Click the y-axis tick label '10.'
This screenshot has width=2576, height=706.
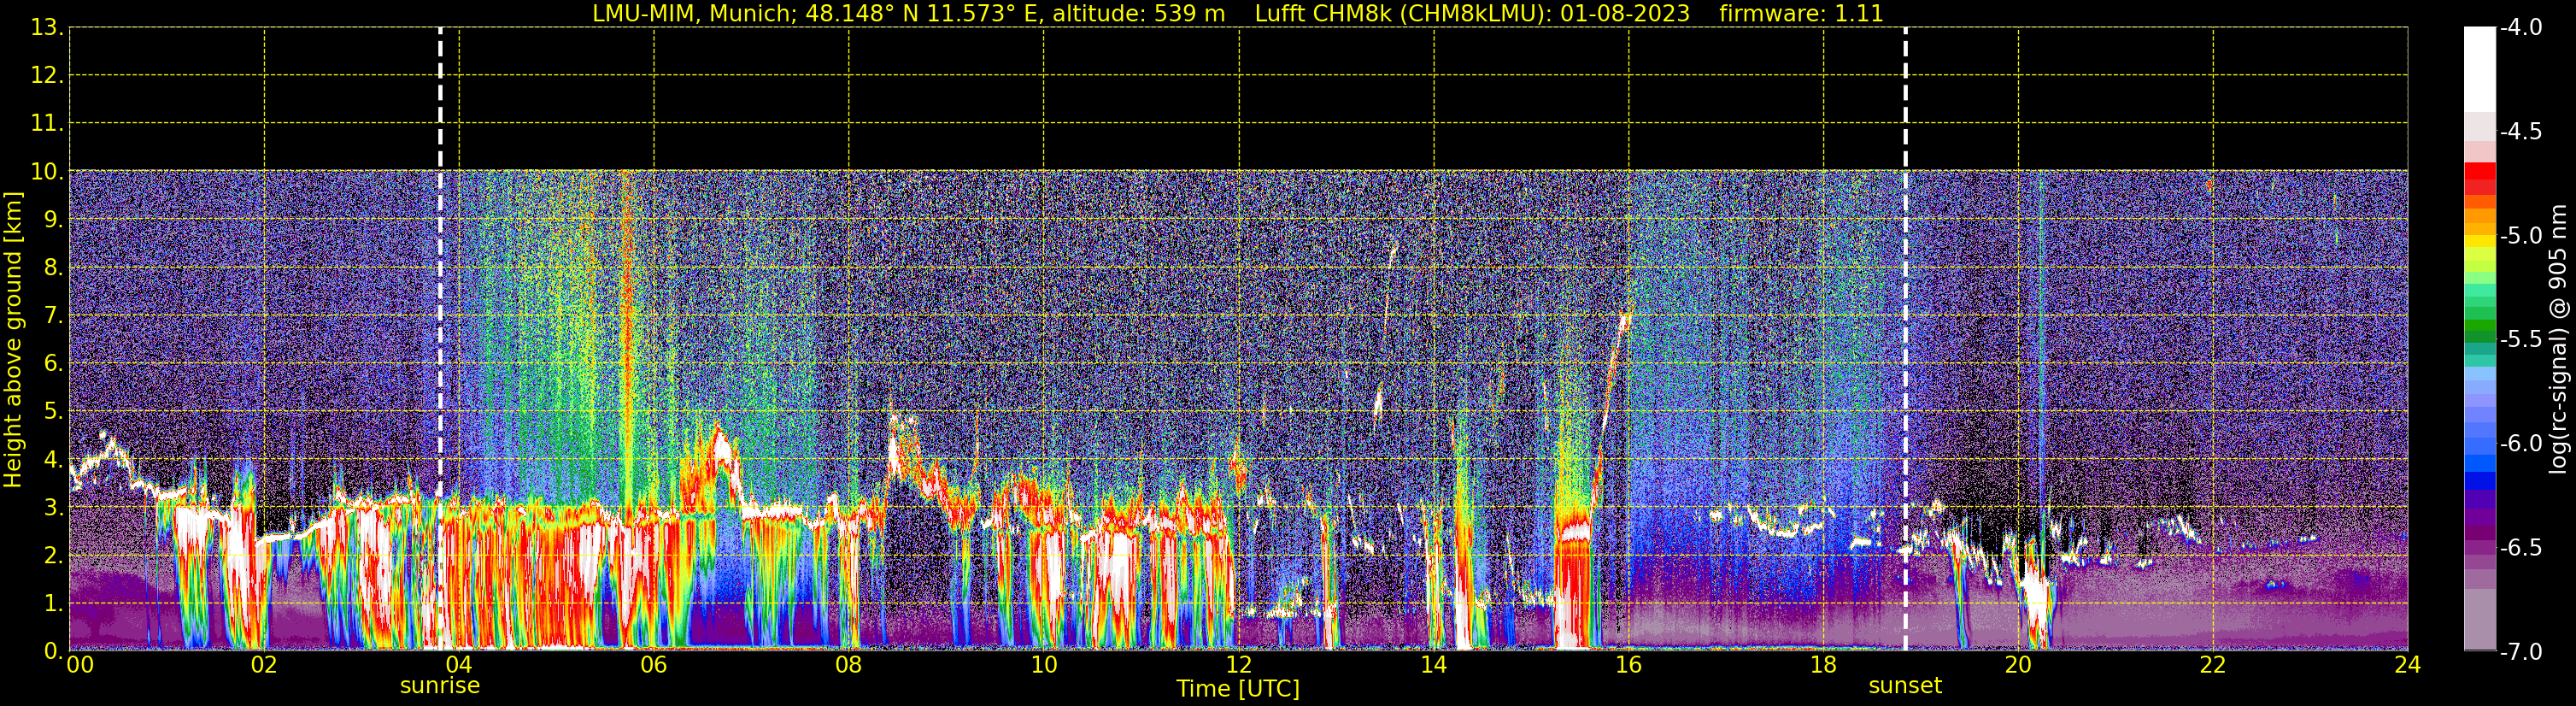47,172
